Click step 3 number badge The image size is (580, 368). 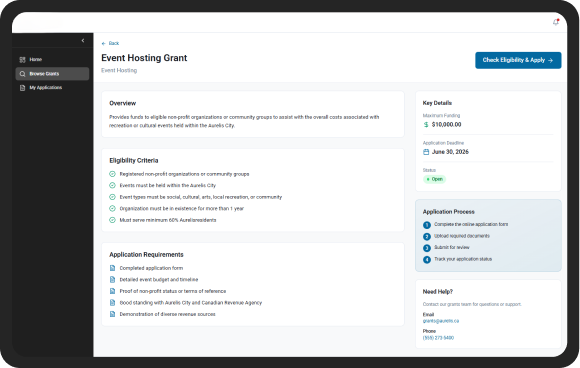[427, 248]
